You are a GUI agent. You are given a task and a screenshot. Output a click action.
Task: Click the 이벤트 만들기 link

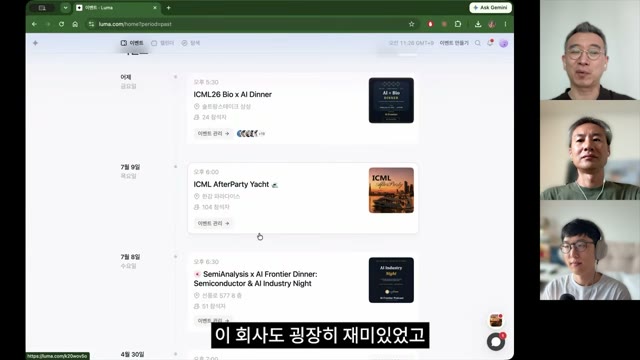(x=454, y=43)
